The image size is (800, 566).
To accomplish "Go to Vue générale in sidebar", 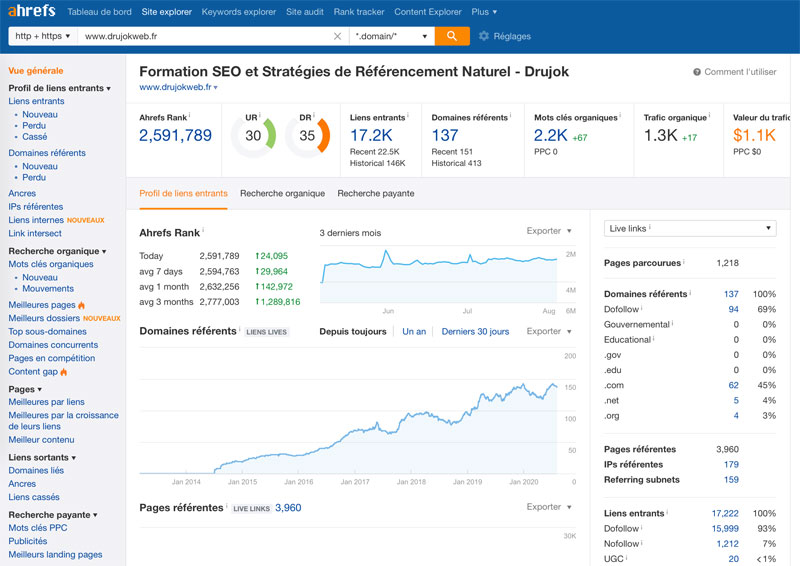I will tap(36, 71).
